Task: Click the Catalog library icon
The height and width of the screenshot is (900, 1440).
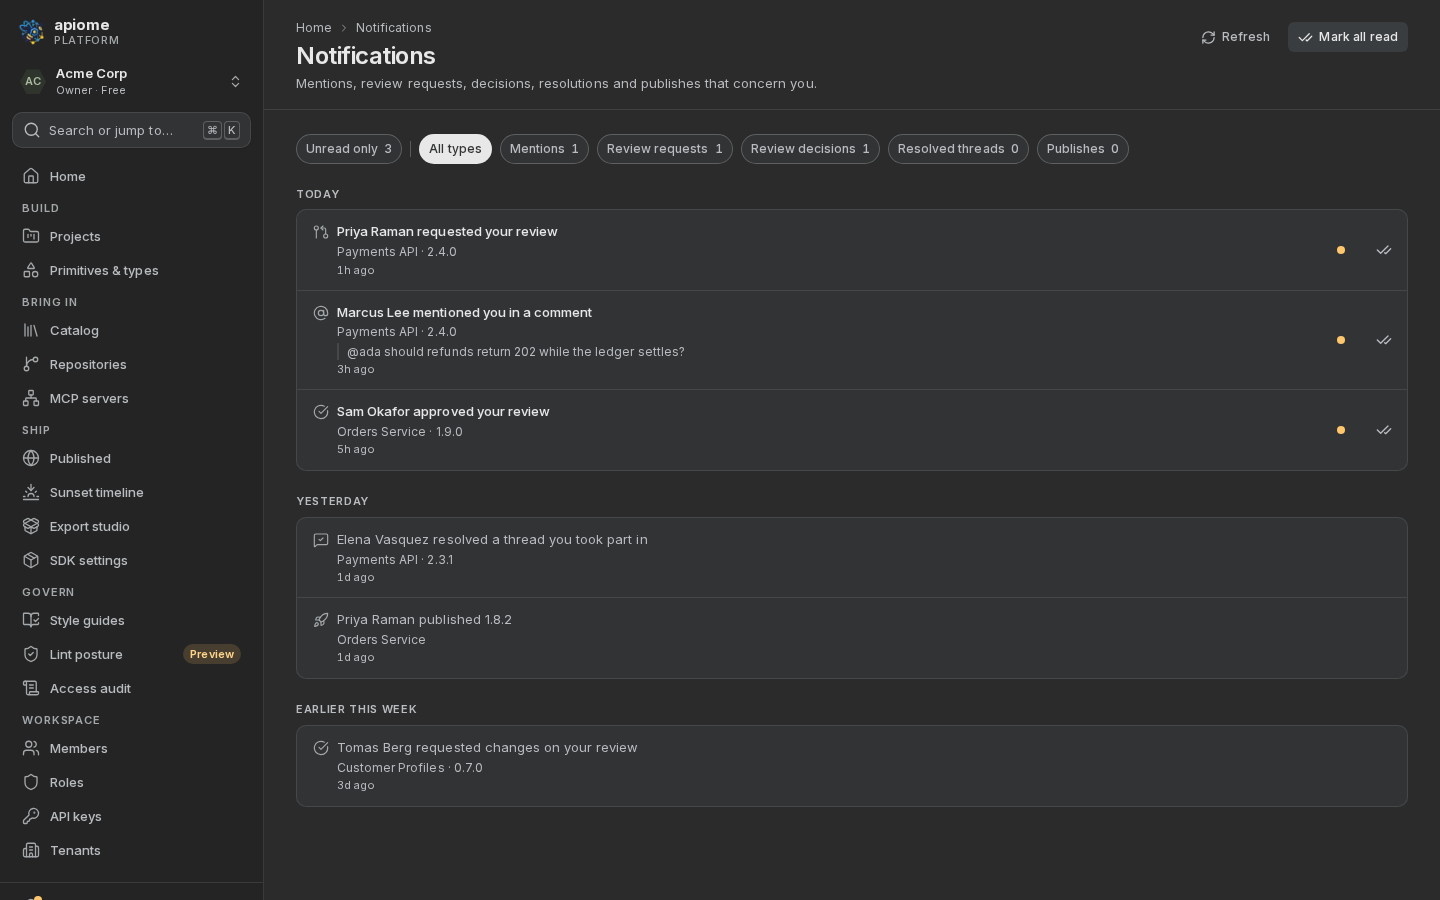Action: click(31, 330)
